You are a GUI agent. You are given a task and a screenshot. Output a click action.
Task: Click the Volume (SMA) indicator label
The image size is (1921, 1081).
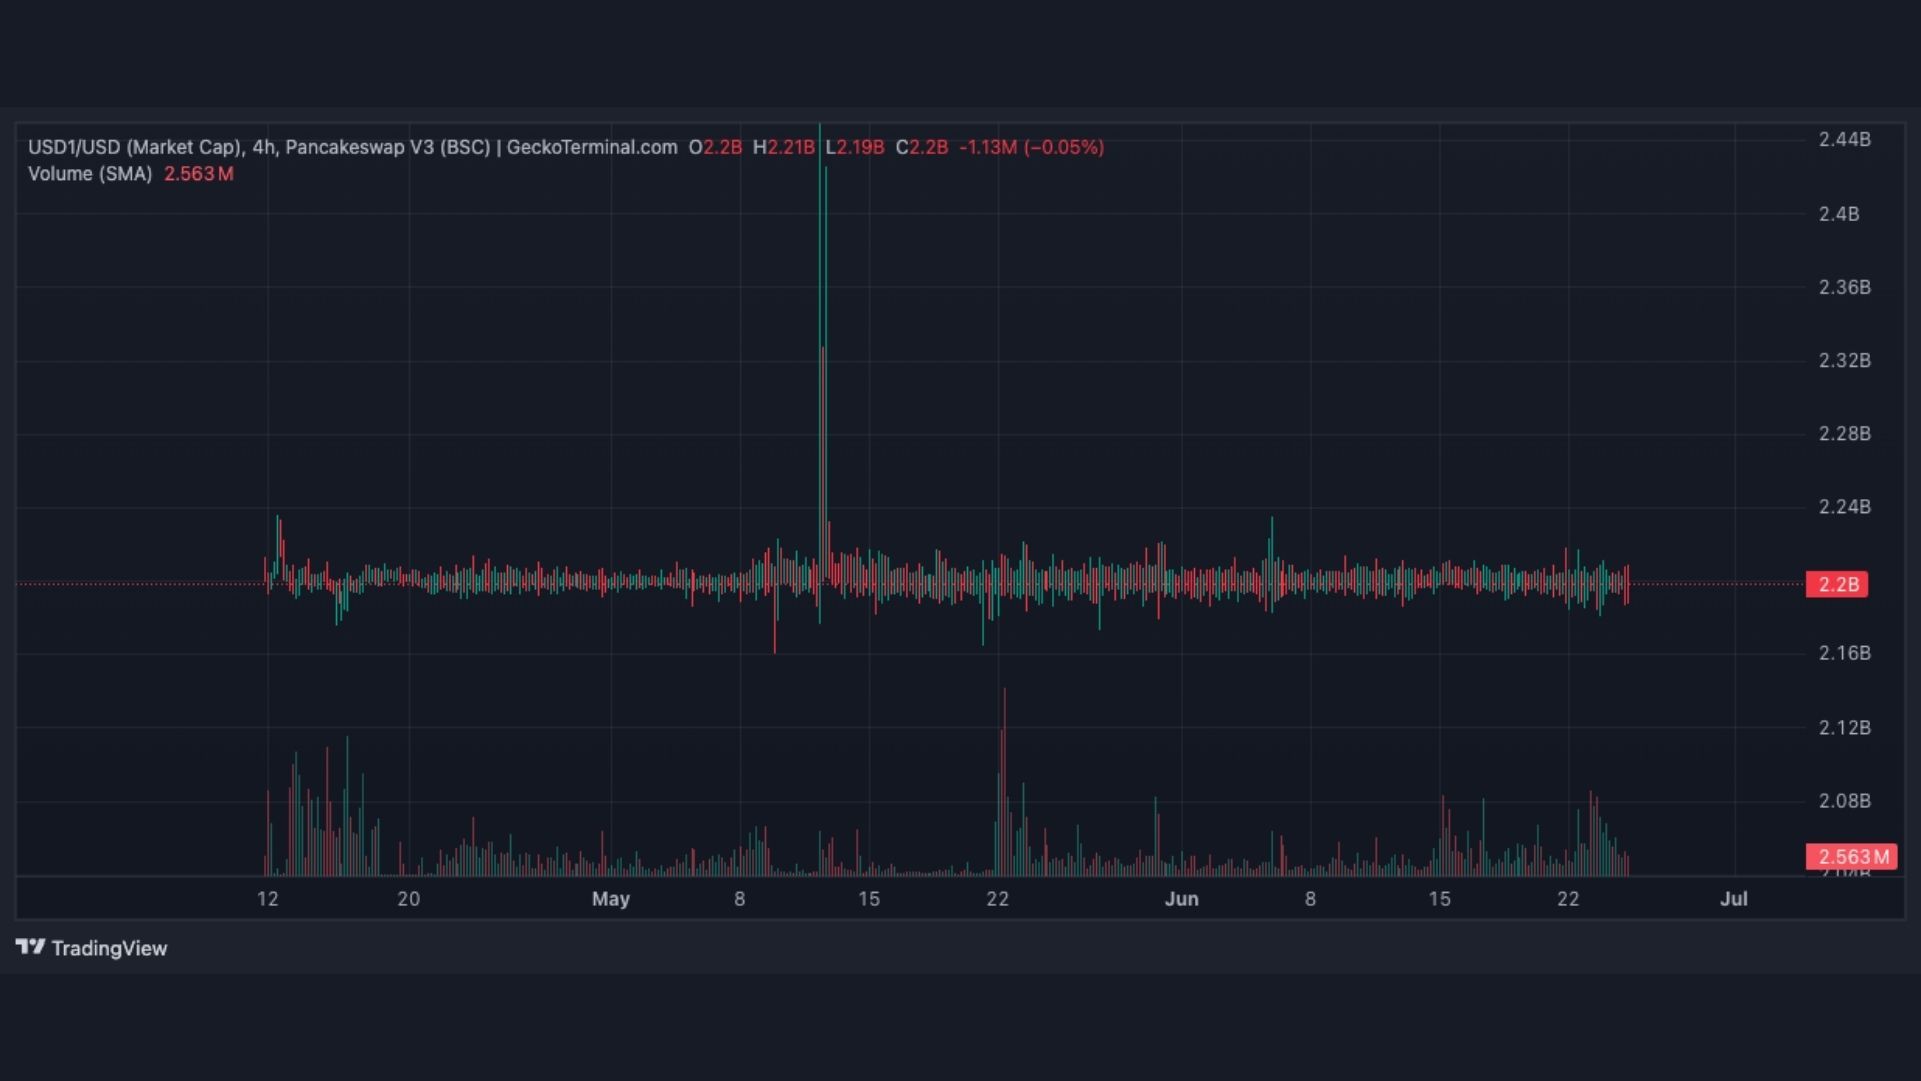(x=90, y=174)
